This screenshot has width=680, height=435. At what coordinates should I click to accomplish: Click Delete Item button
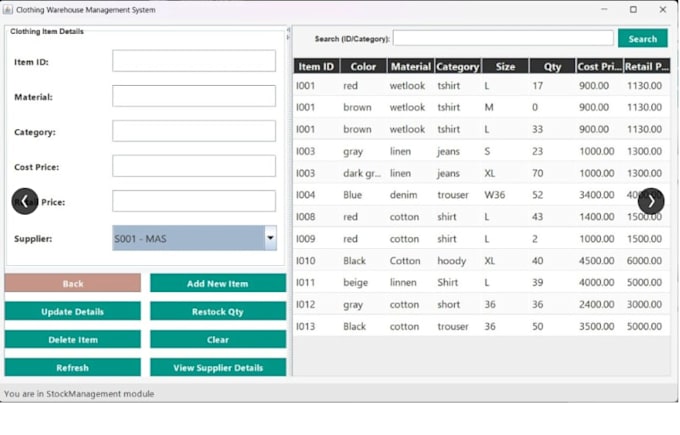pyautogui.click(x=73, y=339)
